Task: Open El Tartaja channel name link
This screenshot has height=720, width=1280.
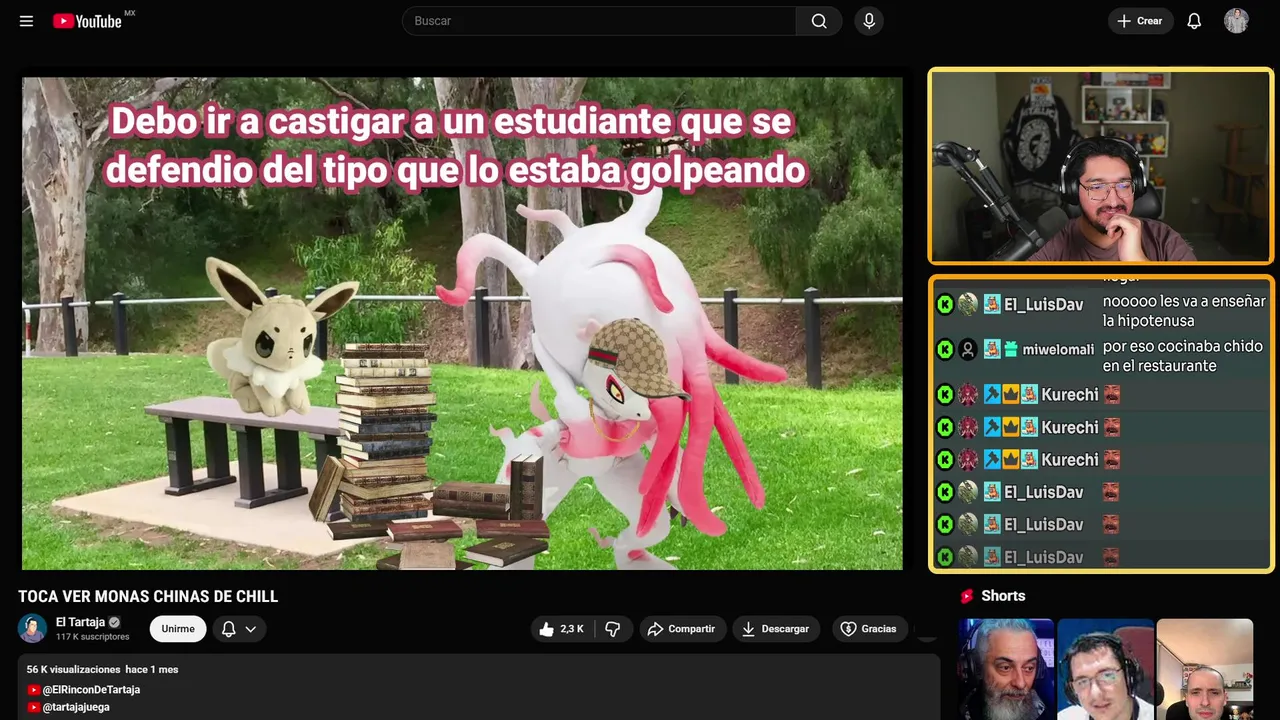Action: (80, 622)
